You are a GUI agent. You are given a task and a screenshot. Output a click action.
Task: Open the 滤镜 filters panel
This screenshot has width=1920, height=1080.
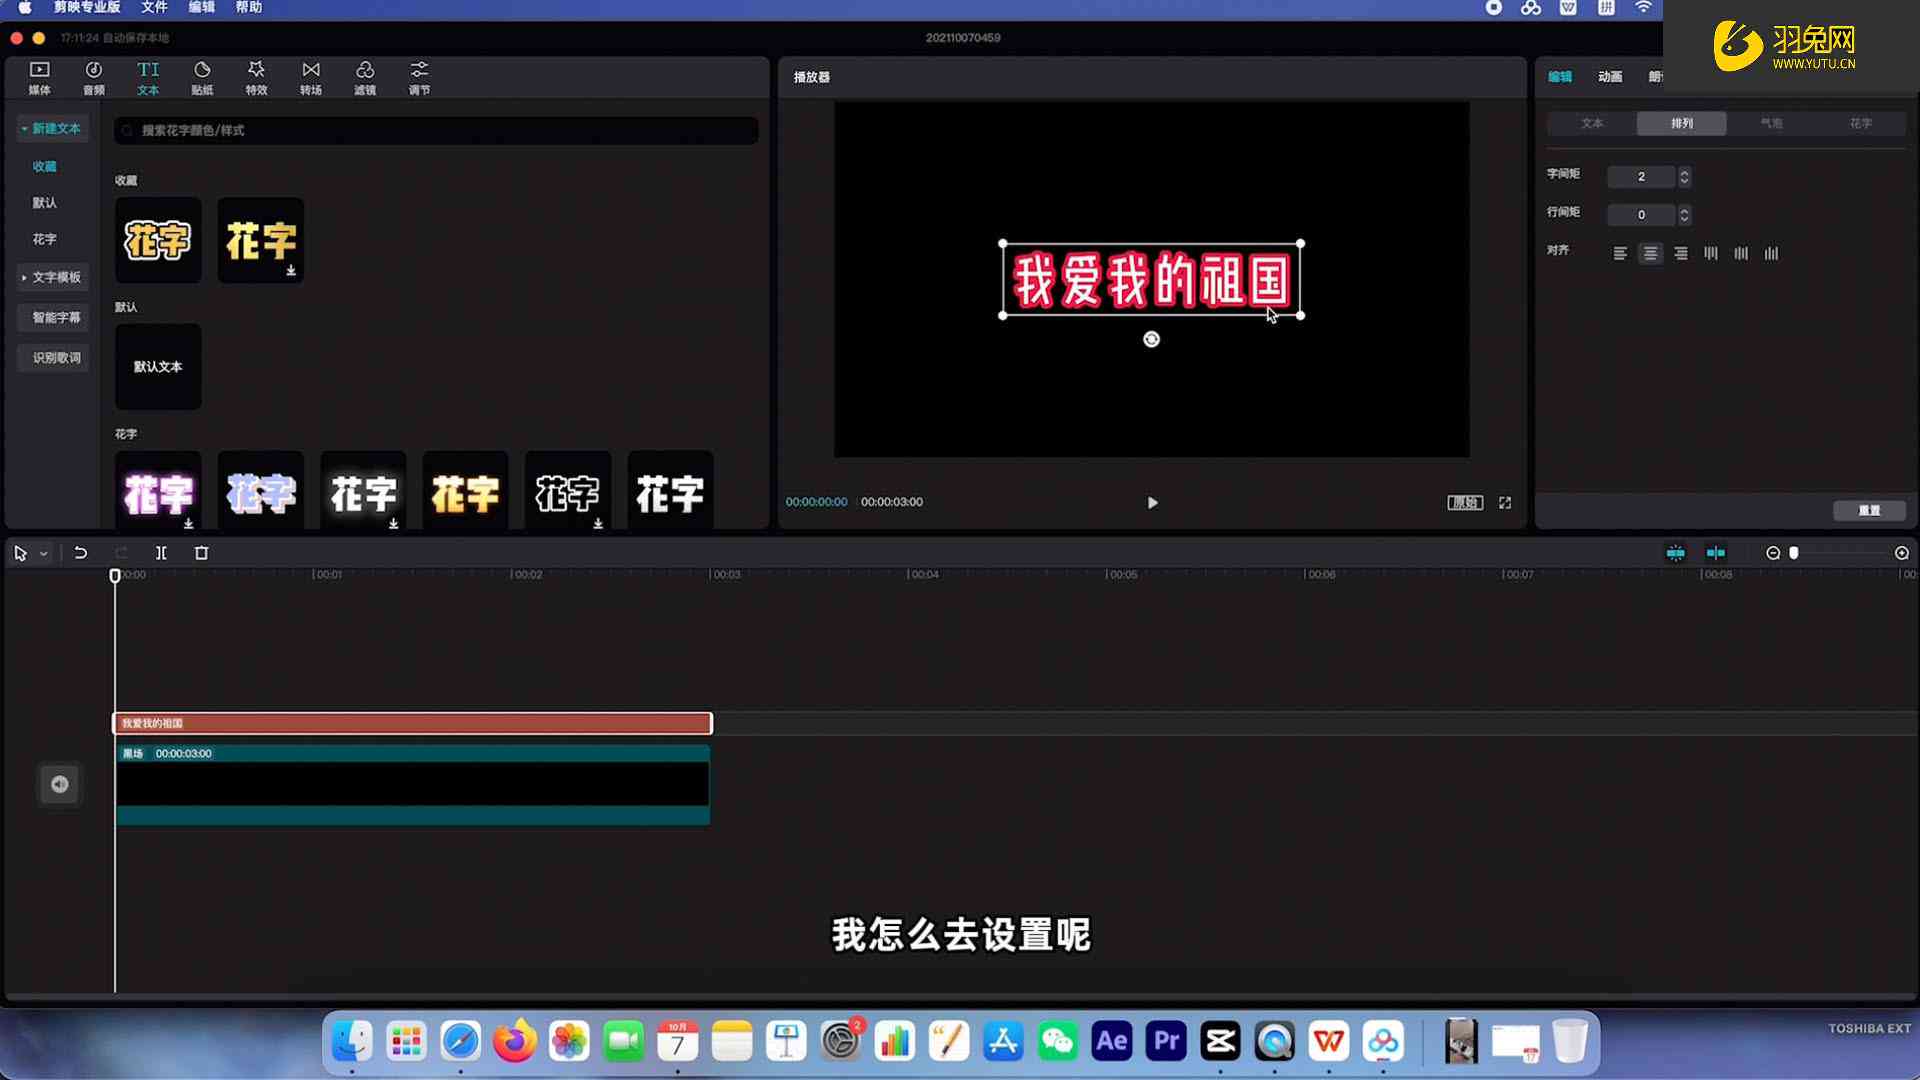[x=365, y=78]
